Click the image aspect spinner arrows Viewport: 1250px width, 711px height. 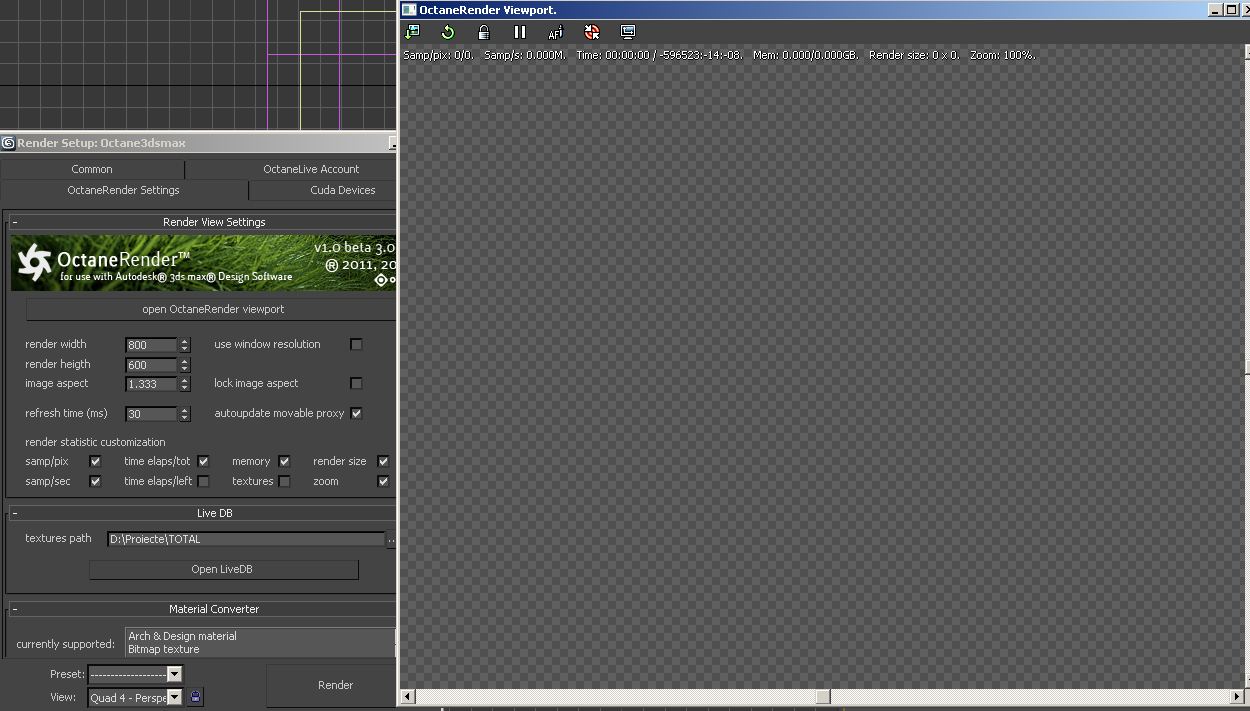click(184, 384)
